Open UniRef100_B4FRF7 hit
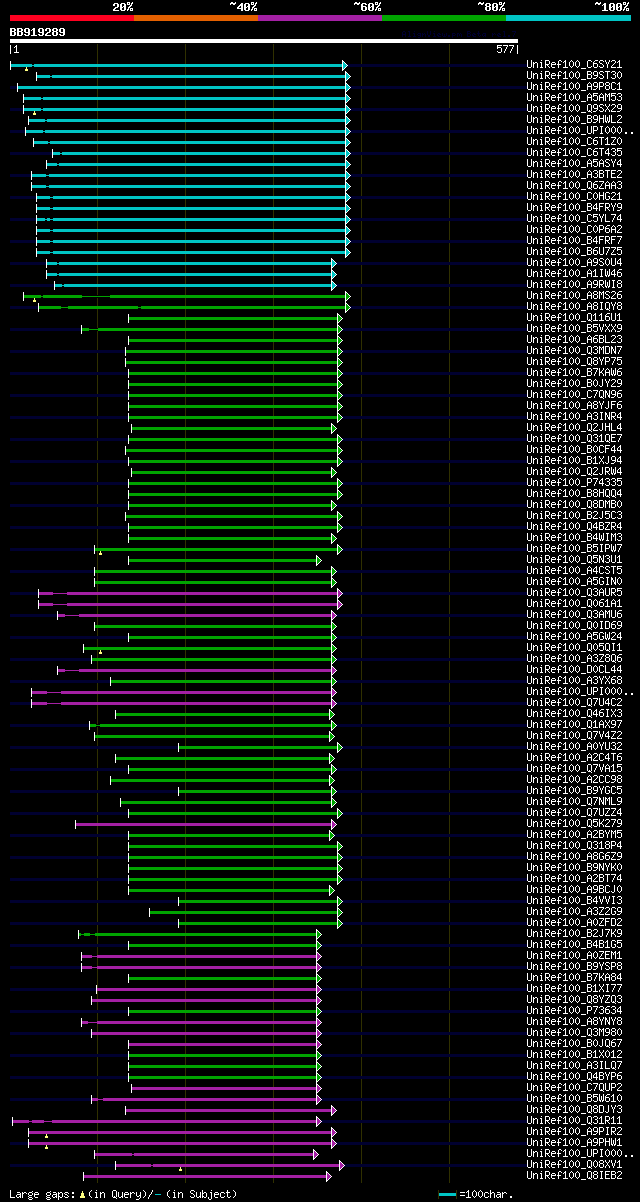The width and height of the screenshot is (640, 1202). 576,240
